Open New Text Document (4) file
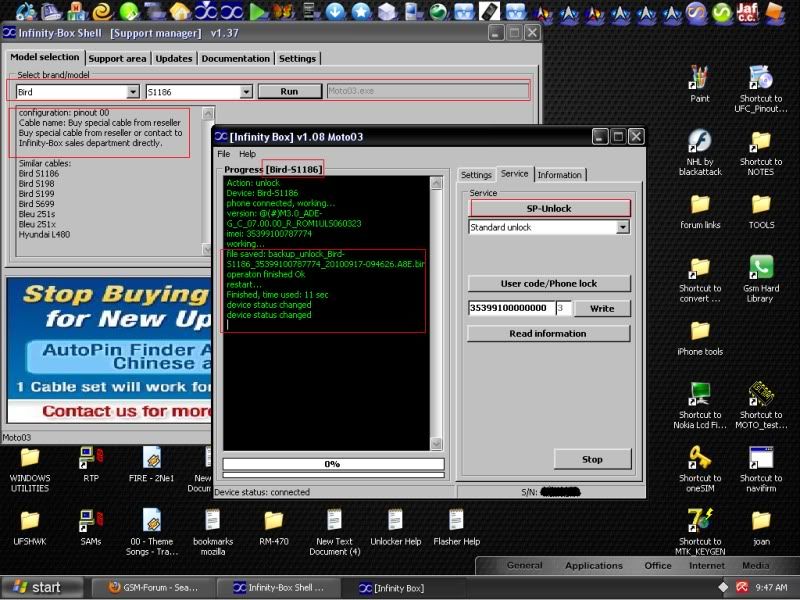 (335, 532)
